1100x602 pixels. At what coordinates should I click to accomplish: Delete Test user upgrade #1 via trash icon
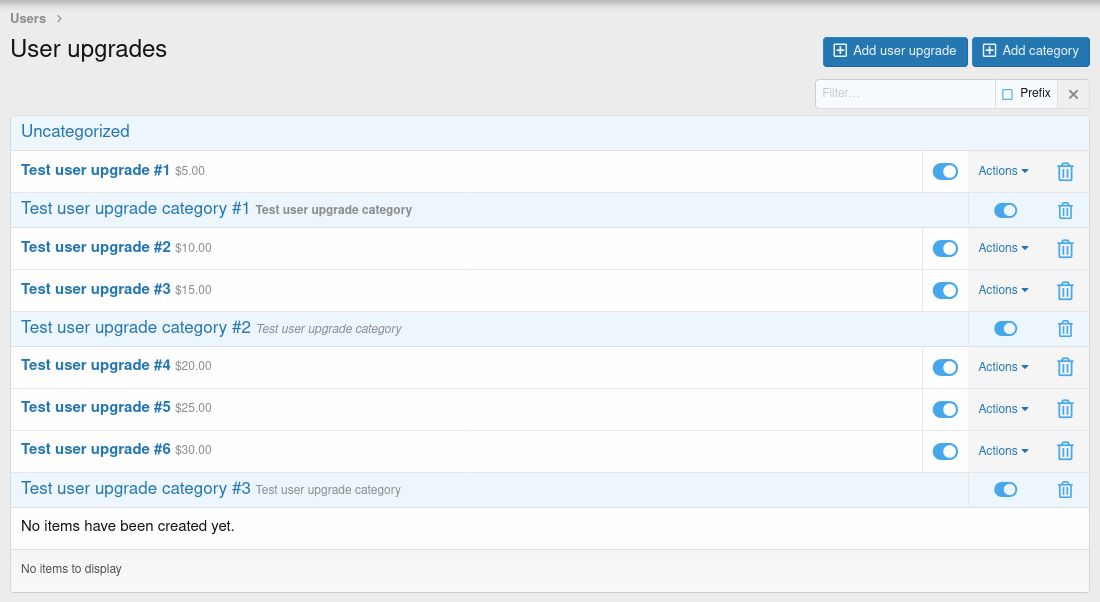1065,172
